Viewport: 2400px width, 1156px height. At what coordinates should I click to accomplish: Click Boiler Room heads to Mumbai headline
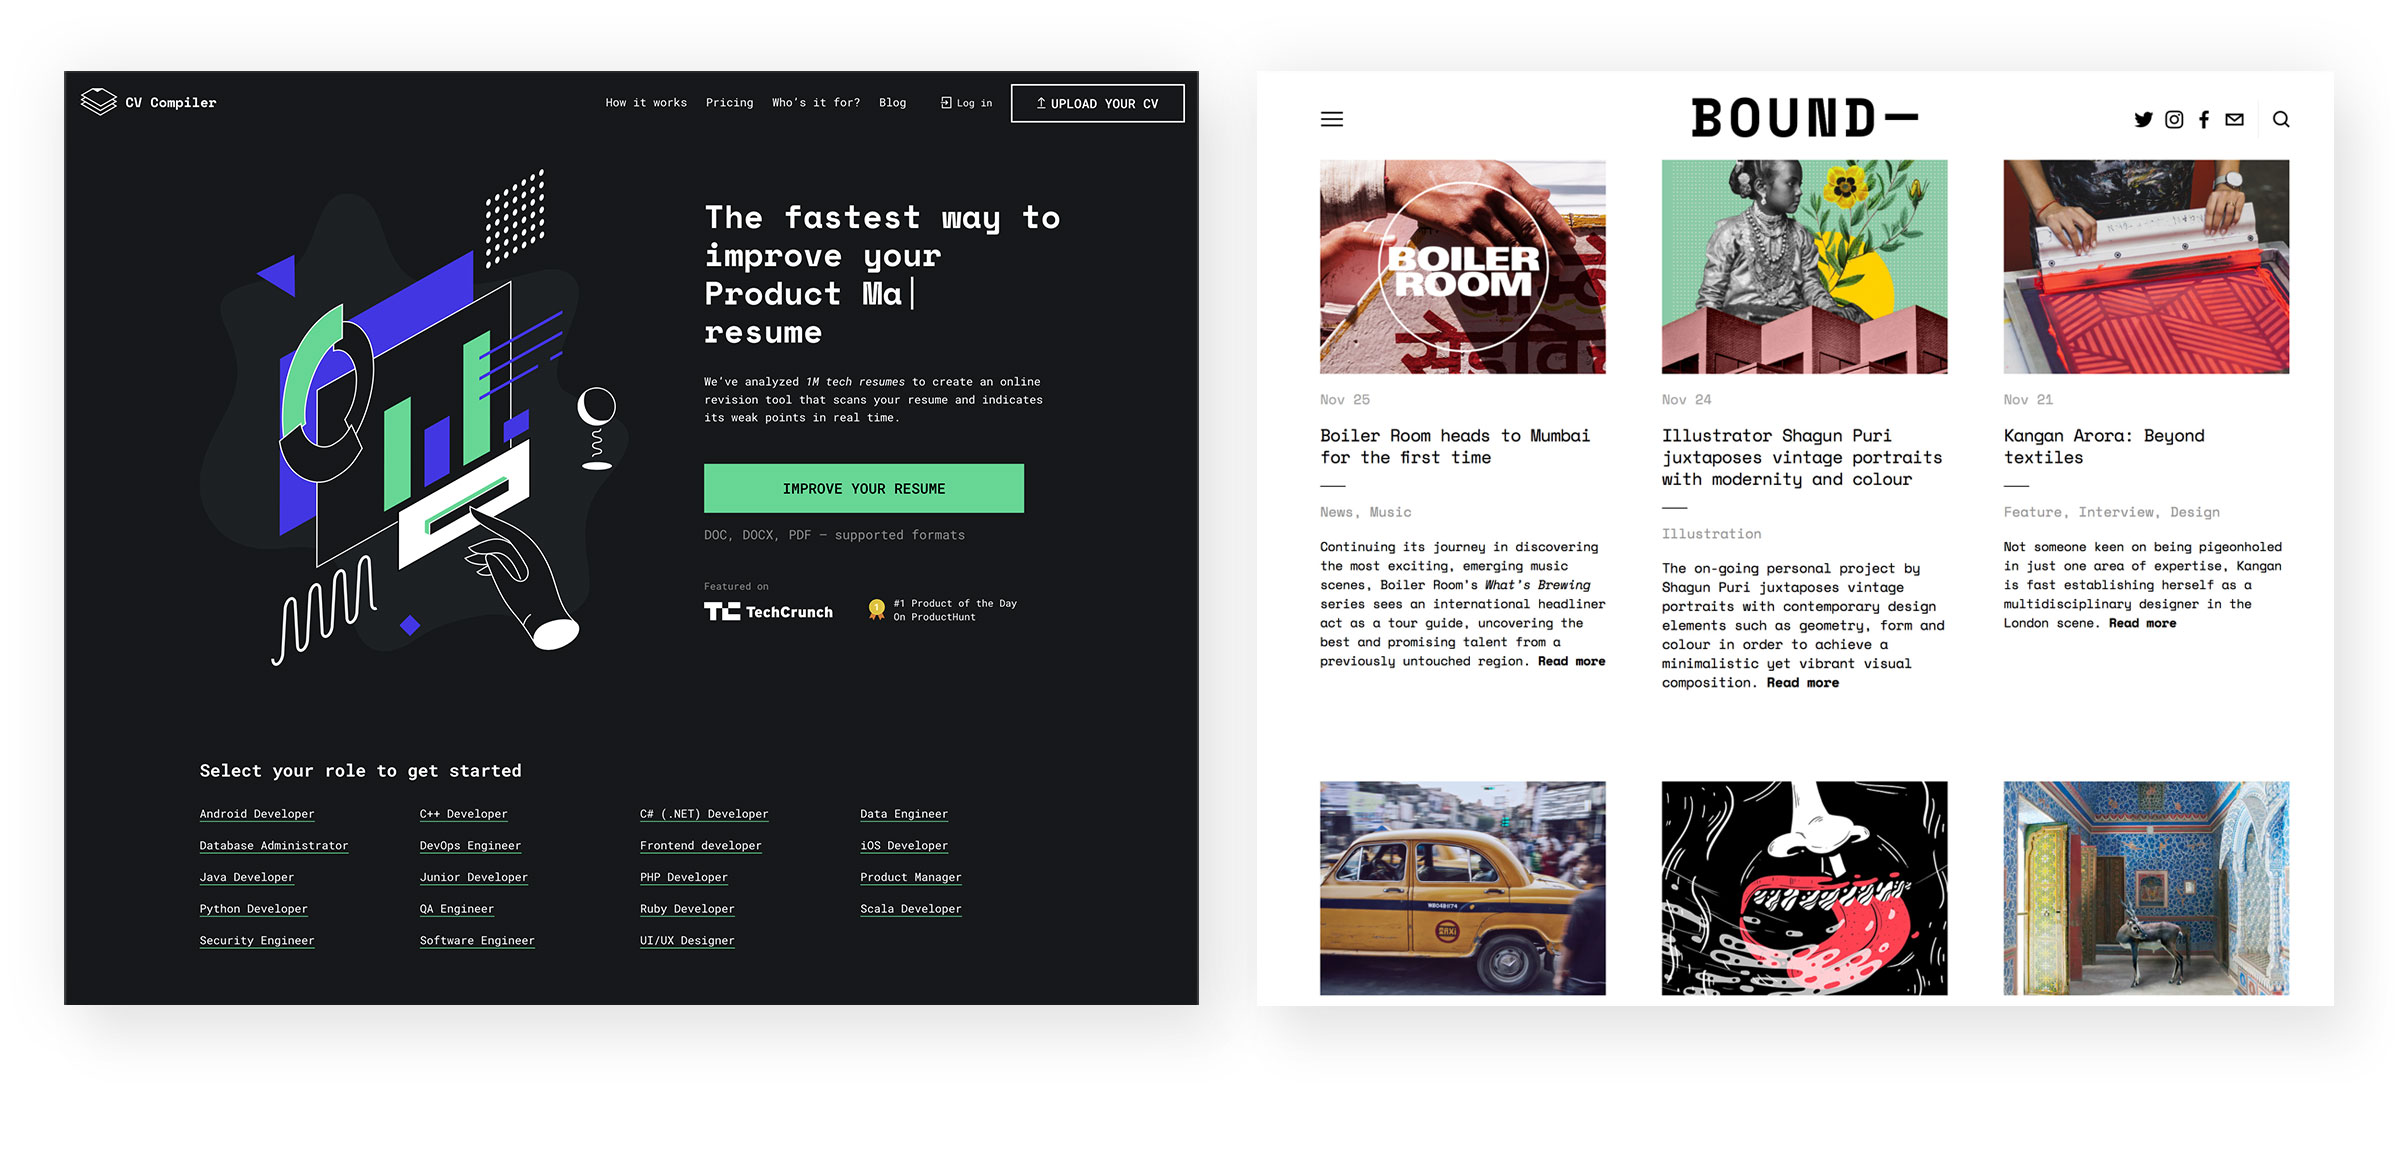tap(1455, 447)
